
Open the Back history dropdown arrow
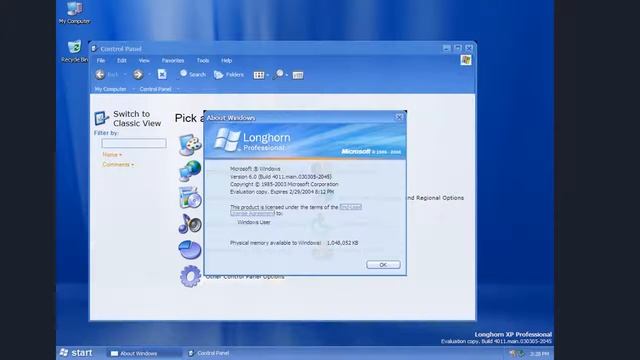(x=125, y=75)
